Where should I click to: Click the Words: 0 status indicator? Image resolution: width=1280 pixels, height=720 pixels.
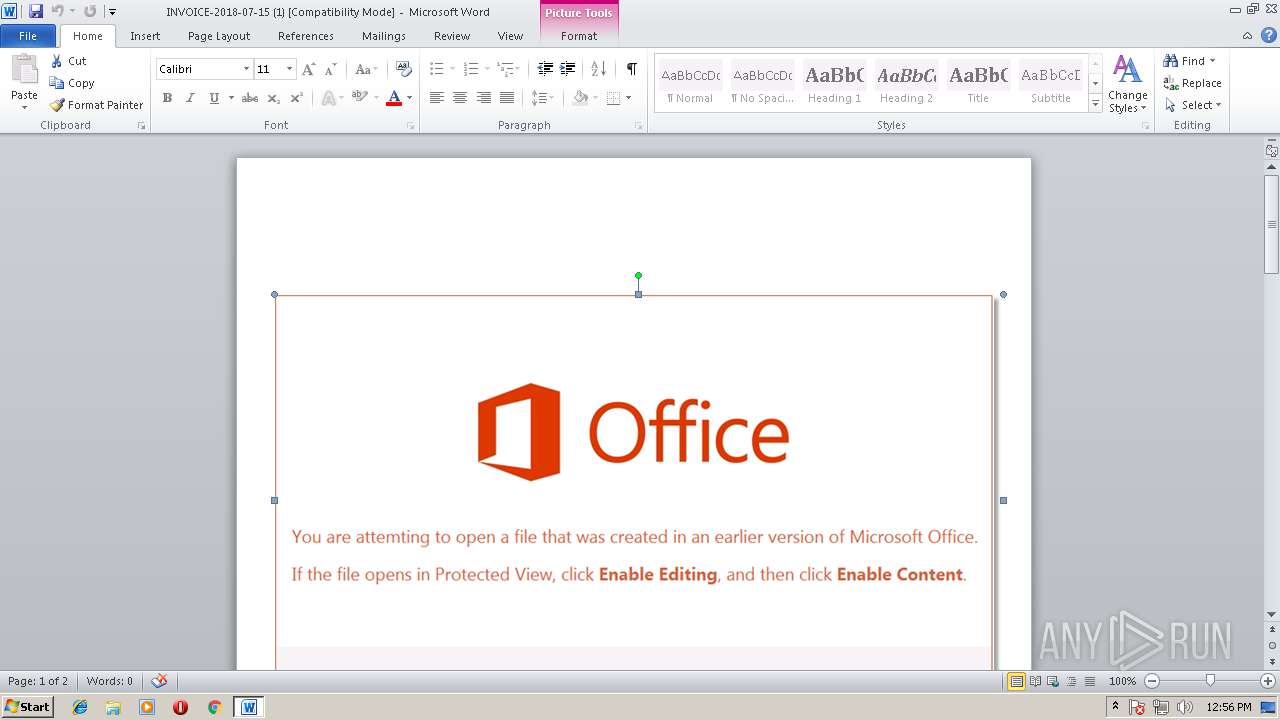(x=110, y=681)
